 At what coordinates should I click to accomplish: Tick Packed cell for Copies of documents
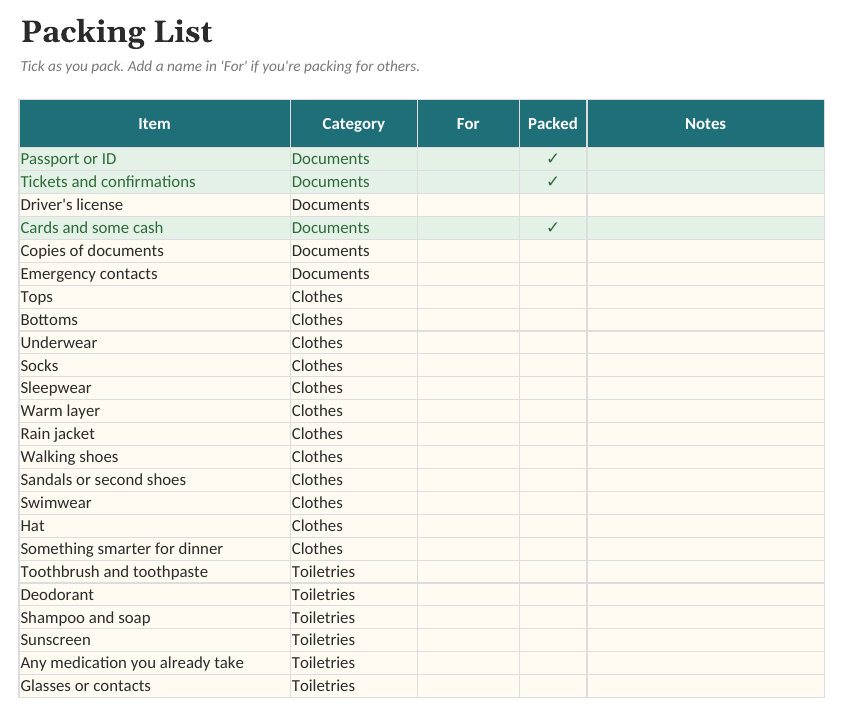click(x=553, y=251)
